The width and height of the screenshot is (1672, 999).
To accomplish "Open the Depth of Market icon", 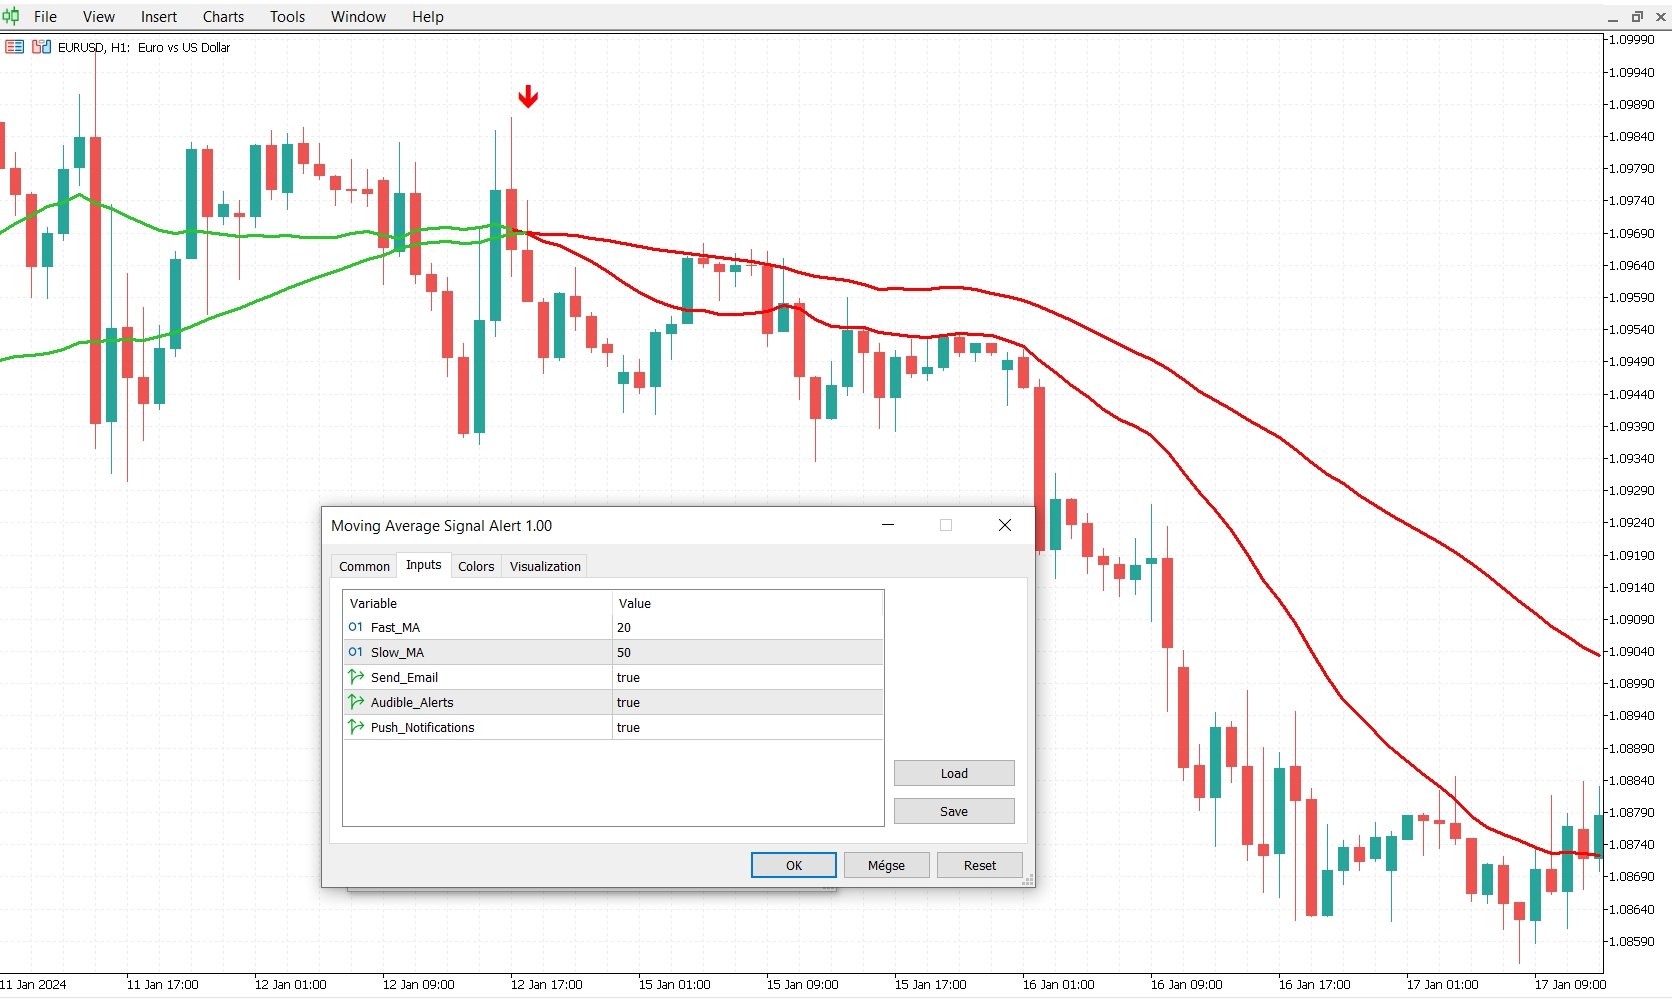I will pyautogui.click(x=14, y=46).
